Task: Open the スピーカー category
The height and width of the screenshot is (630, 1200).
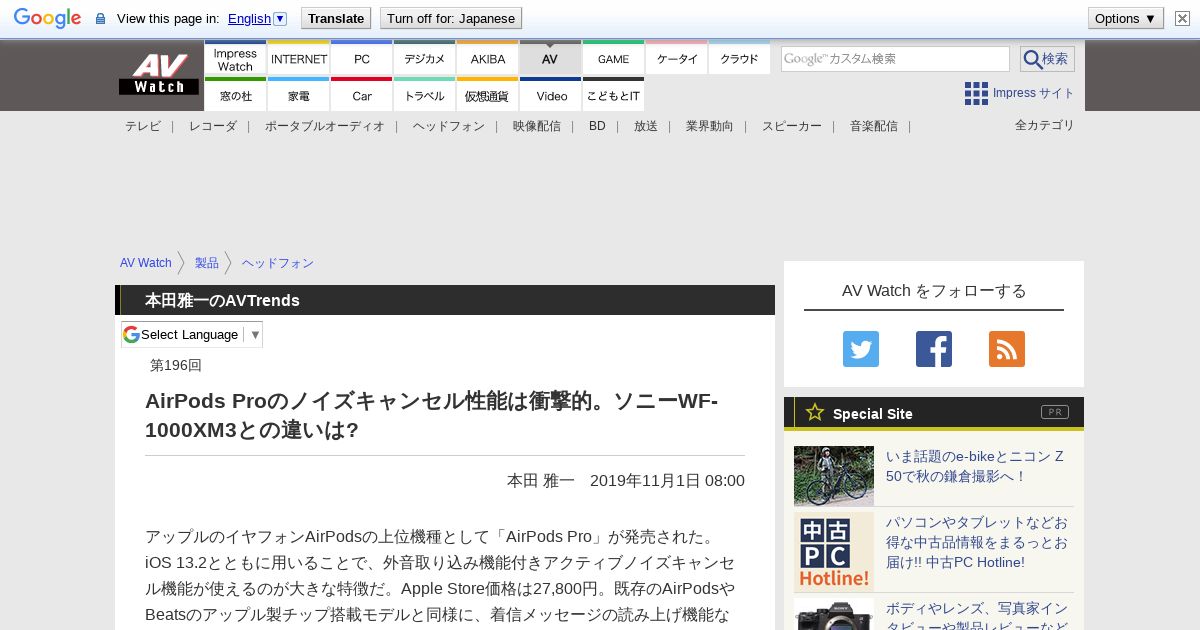Action: click(x=792, y=126)
